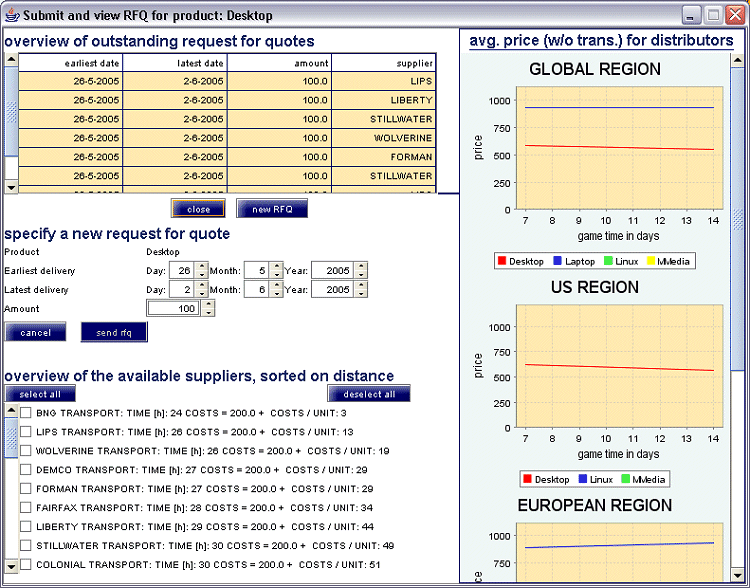Click the quotes table scrollbar up arrow
The image size is (750, 588).
click(11, 60)
